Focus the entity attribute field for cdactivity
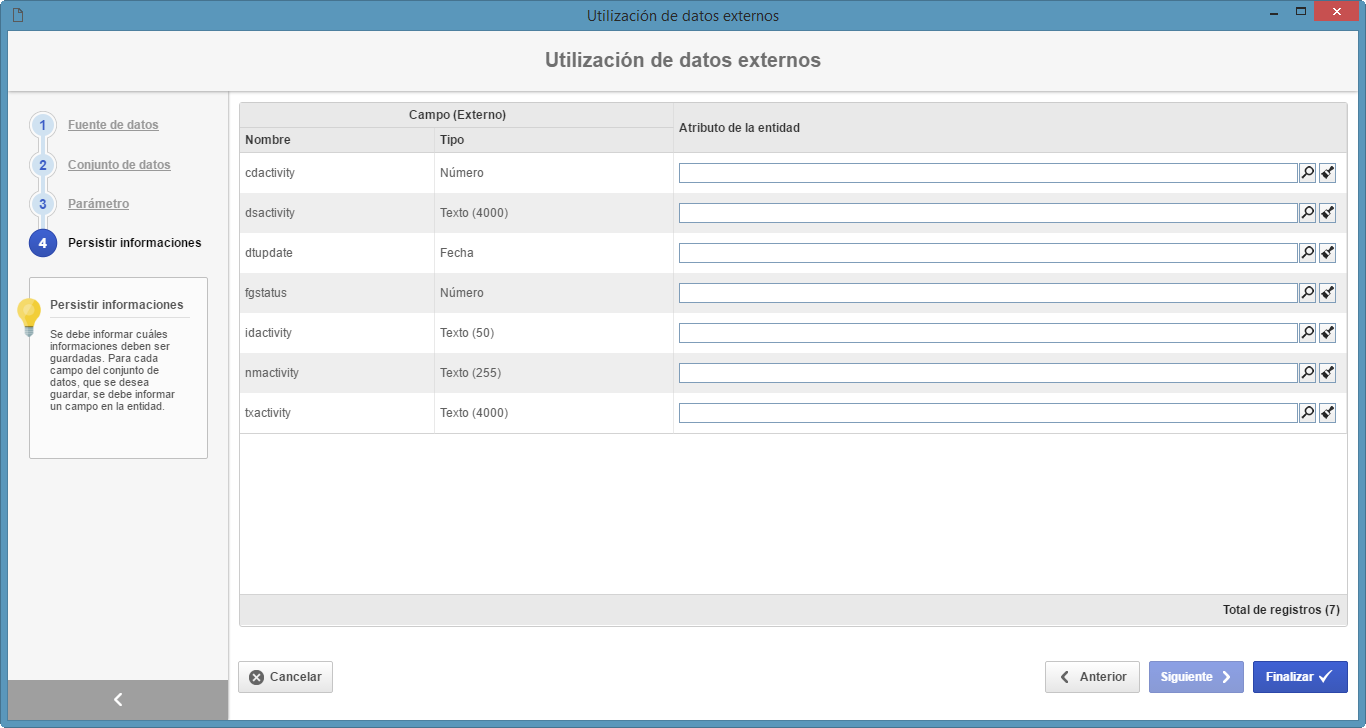The image size is (1366, 728). pos(988,173)
